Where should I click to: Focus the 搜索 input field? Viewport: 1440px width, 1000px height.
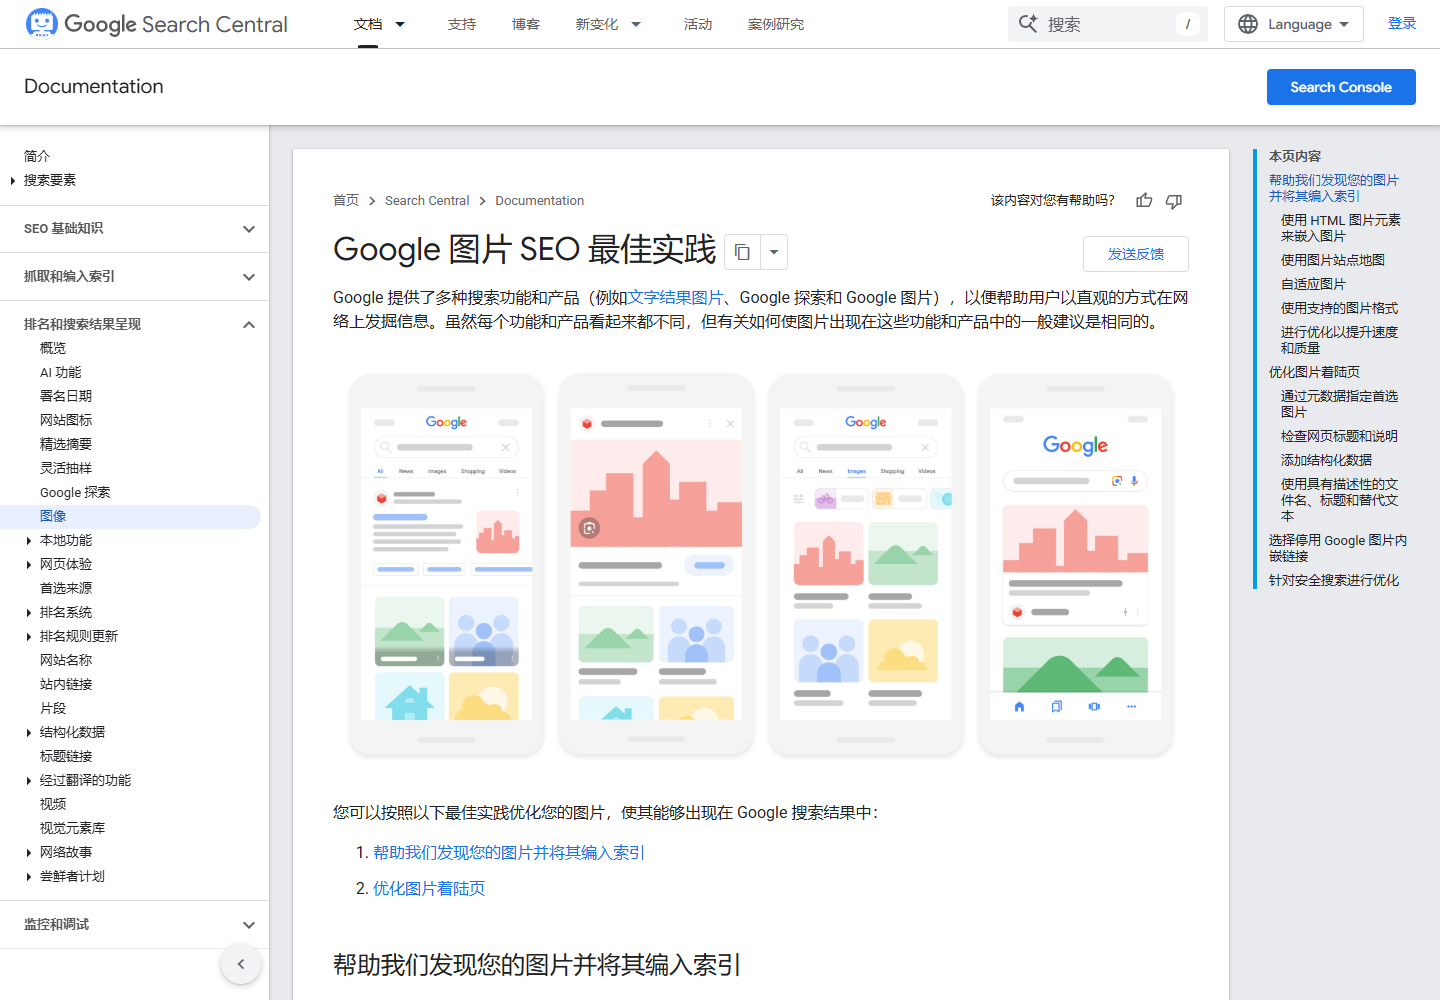pos(1108,24)
